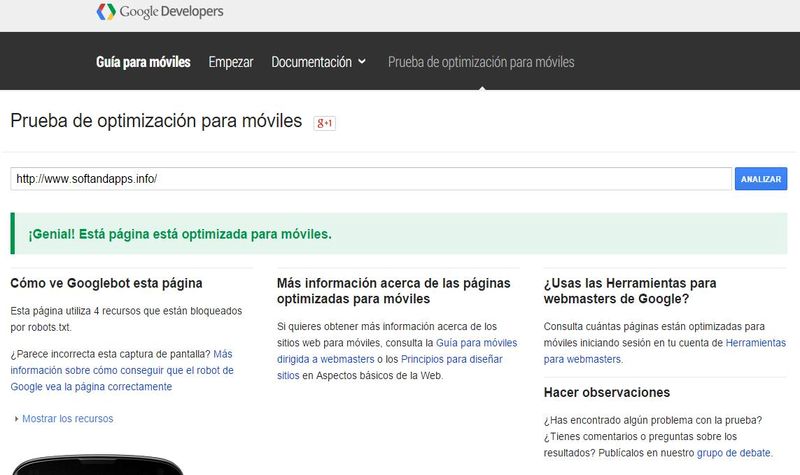Screen dimensions: 800x475
Task: Expand Mostrar los recursos disclosure
Action: pyautogui.click(x=64, y=418)
